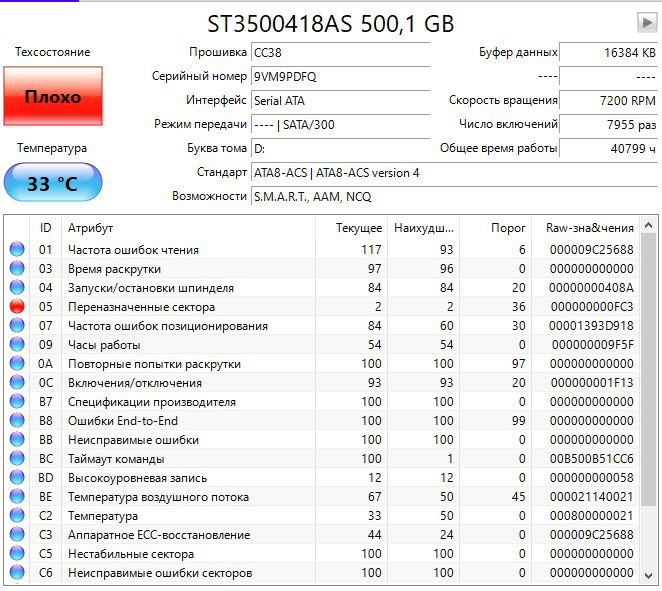Click the Интерфейс field showing Serial ATA
662x591 pixels.
[x=340, y=100]
